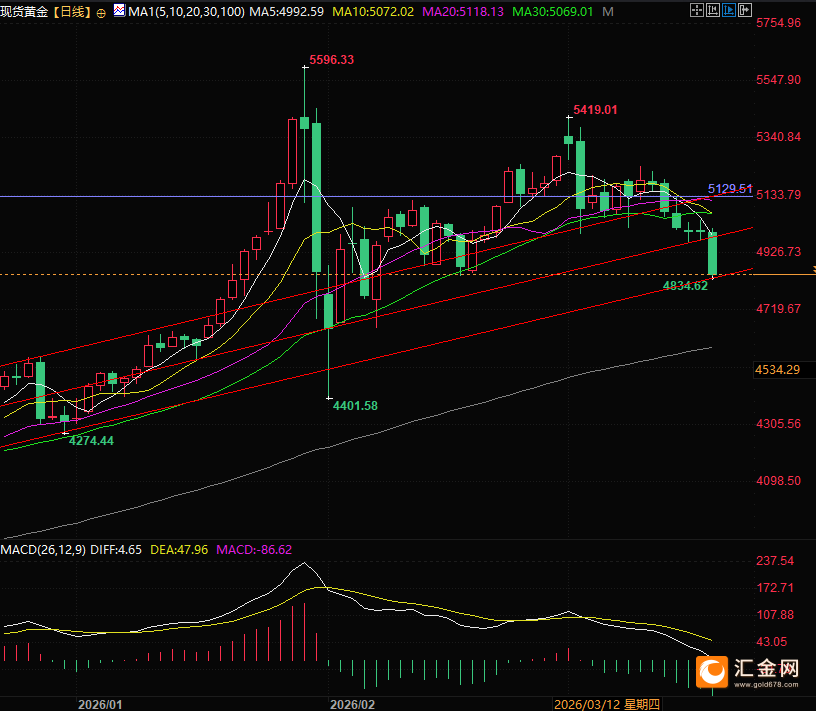This screenshot has width=816, height=711.
Task: Click the blue highlighted axis play icon
Action: coord(729,10)
